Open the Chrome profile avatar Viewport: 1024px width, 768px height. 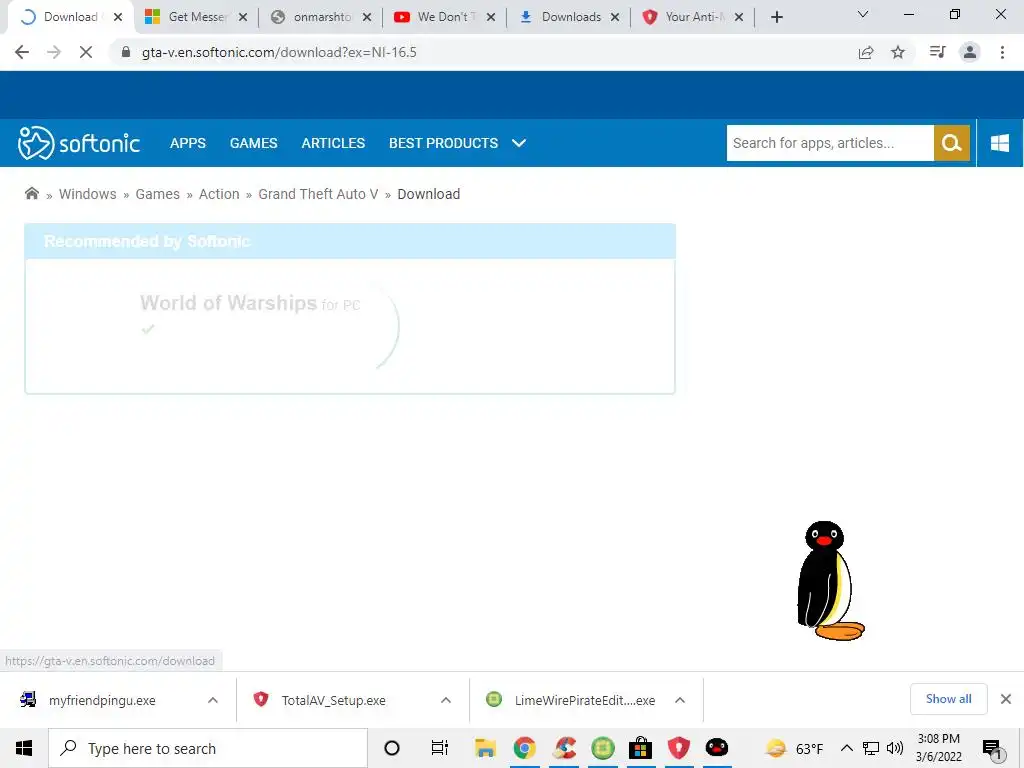pyautogui.click(x=970, y=52)
